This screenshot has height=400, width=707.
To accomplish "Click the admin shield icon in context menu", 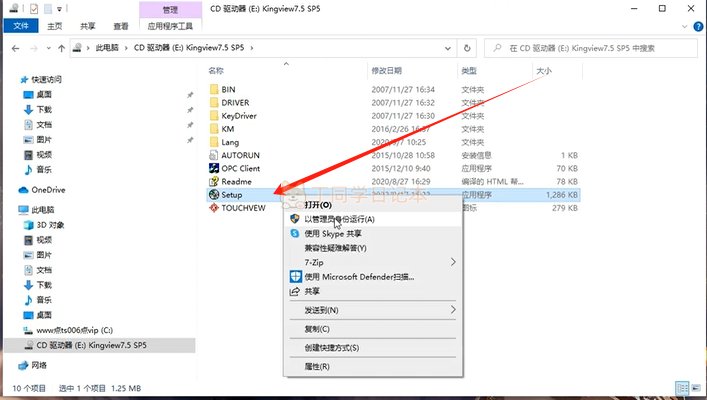I will (295, 219).
